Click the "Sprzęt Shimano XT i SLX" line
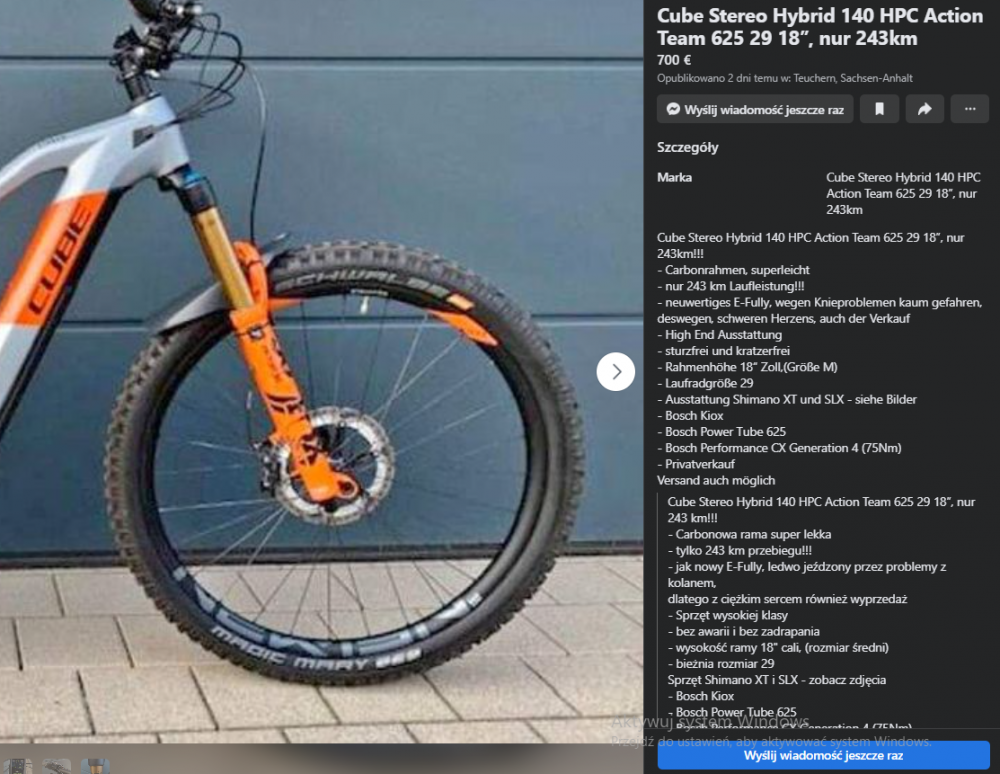Image resolution: width=1000 pixels, height=774 pixels. (777, 680)
